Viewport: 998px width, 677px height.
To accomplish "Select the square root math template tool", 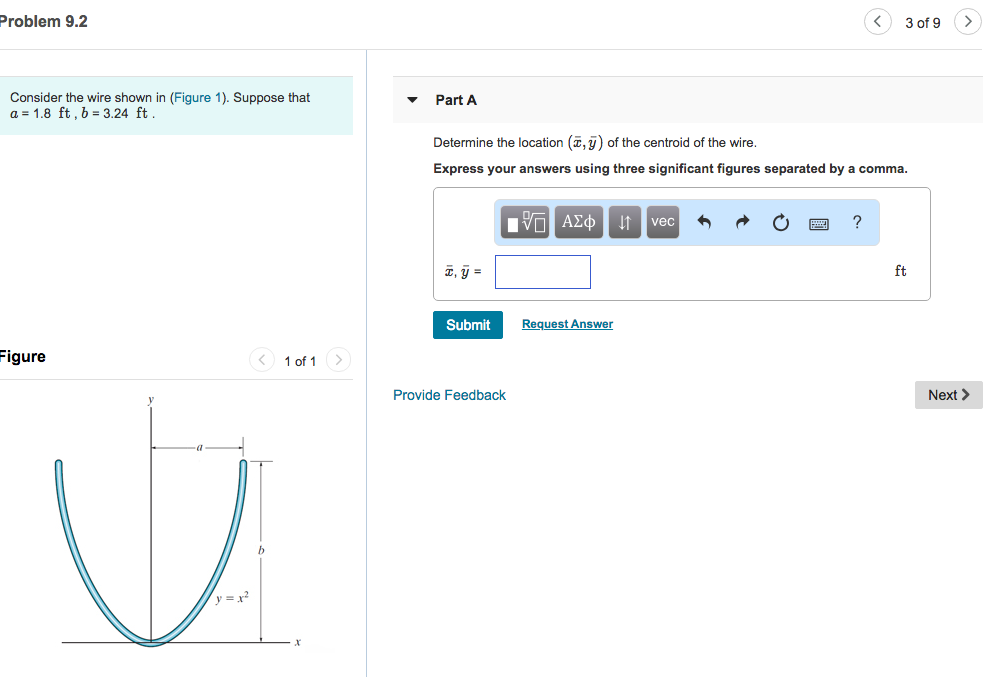I will pyautogui.click(x=523, y=221).
